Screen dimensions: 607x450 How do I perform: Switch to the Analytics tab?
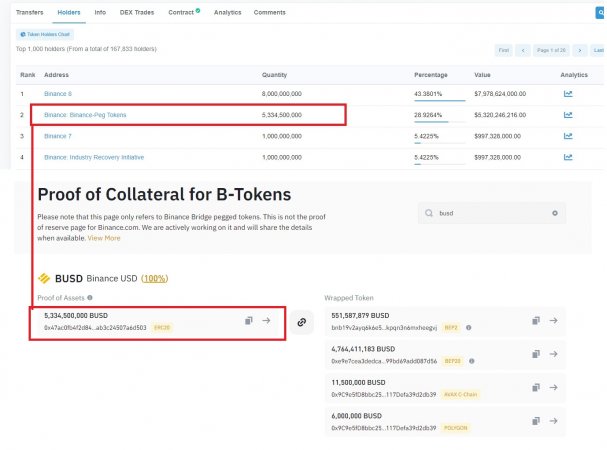tap(228, 12)
